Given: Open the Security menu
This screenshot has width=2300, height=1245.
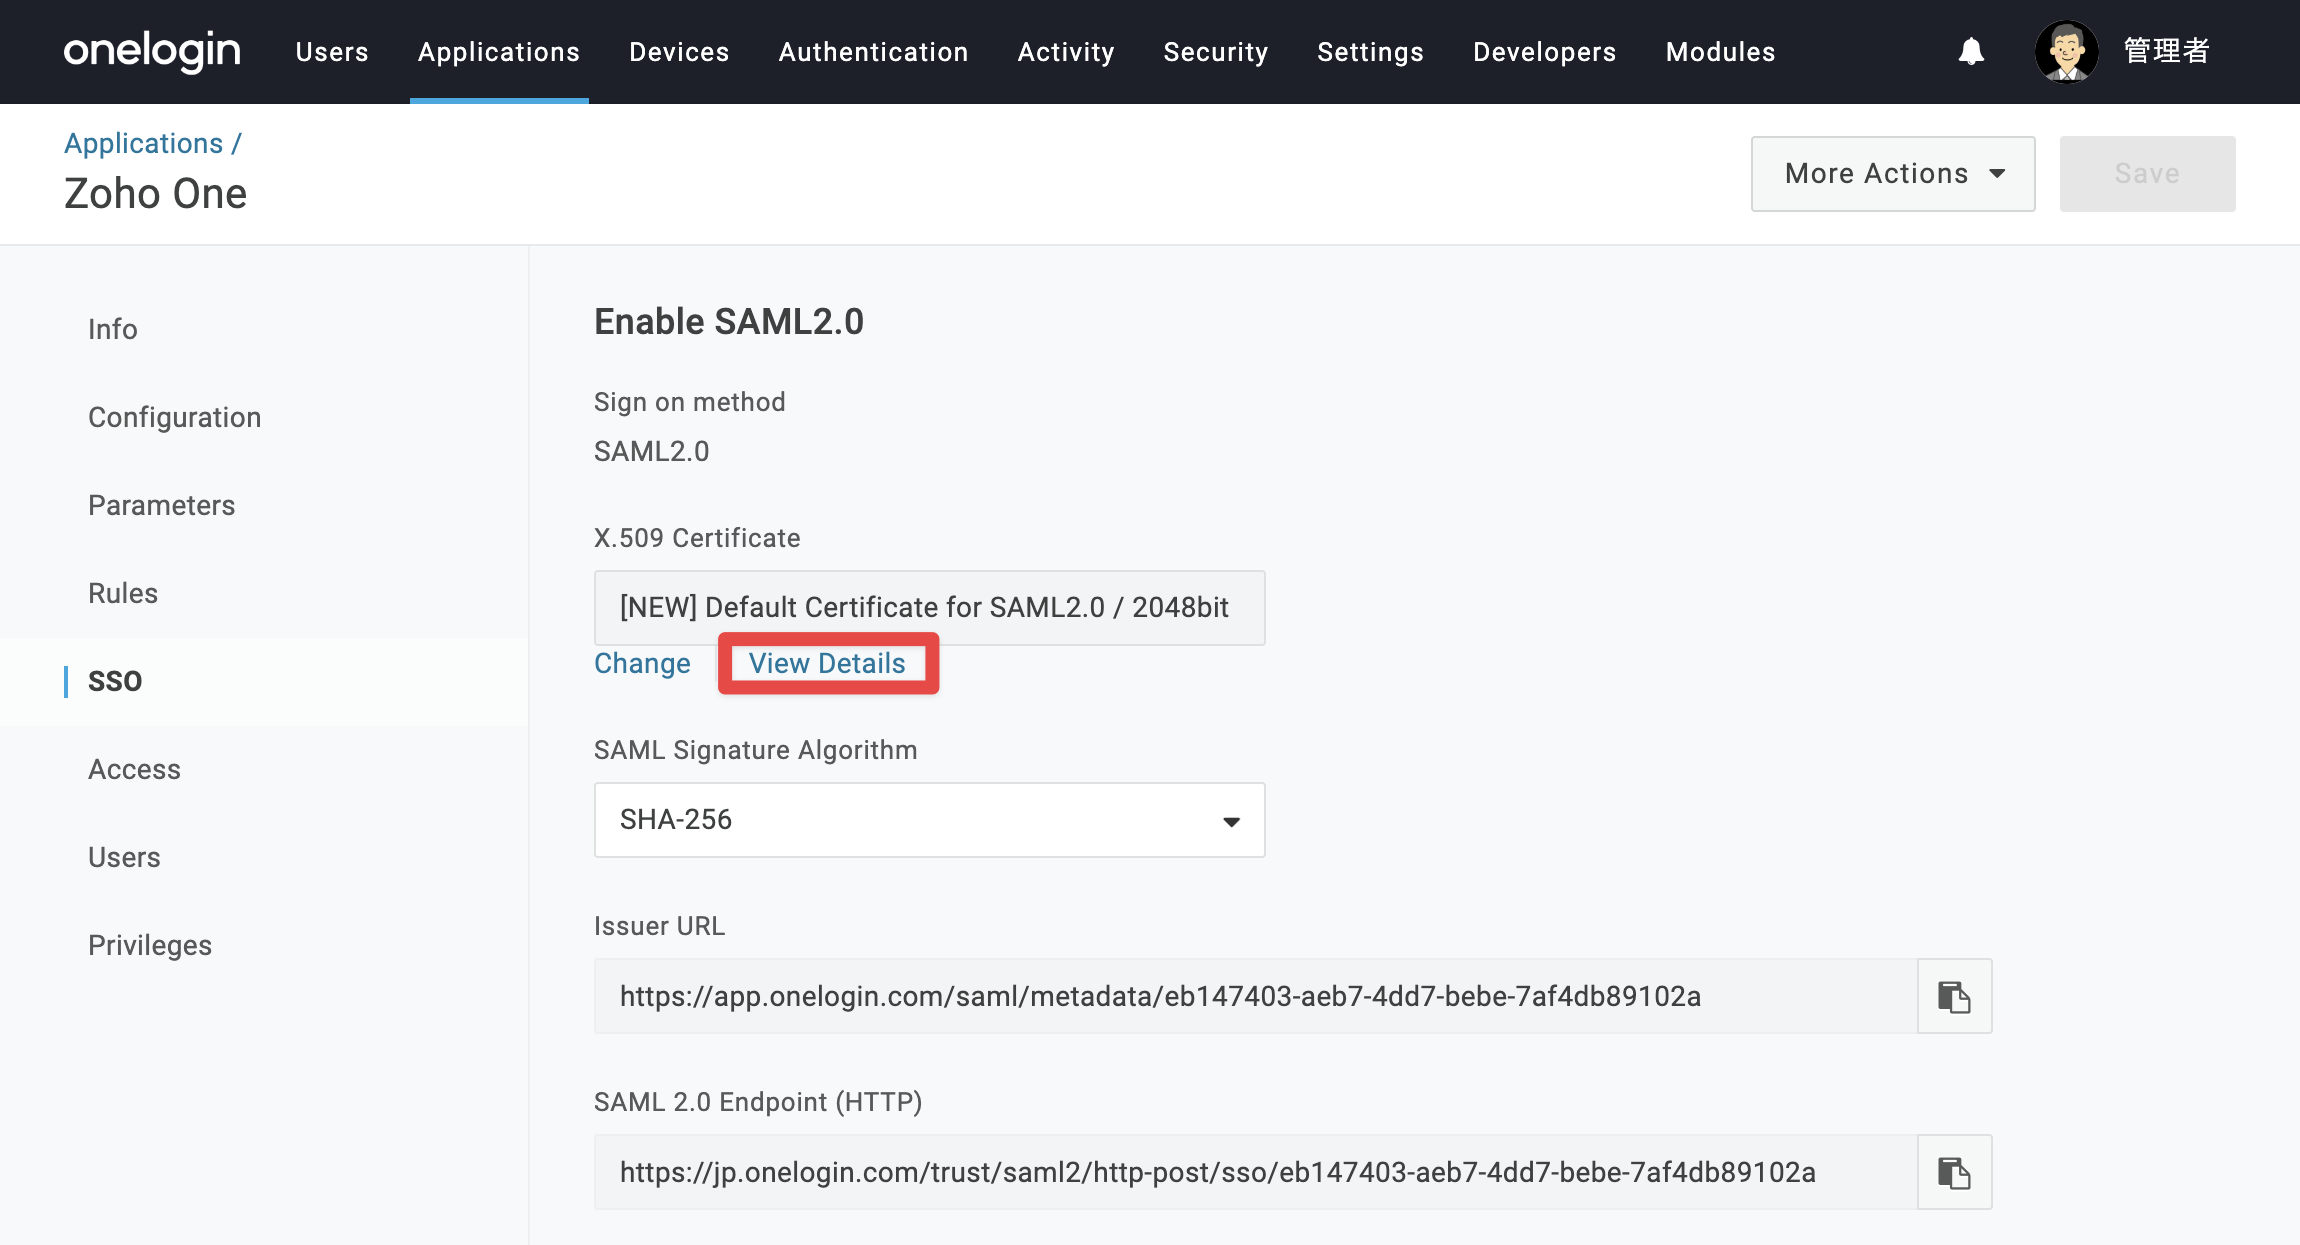Looking at the screenshot, I should [x=1215, y=52].
